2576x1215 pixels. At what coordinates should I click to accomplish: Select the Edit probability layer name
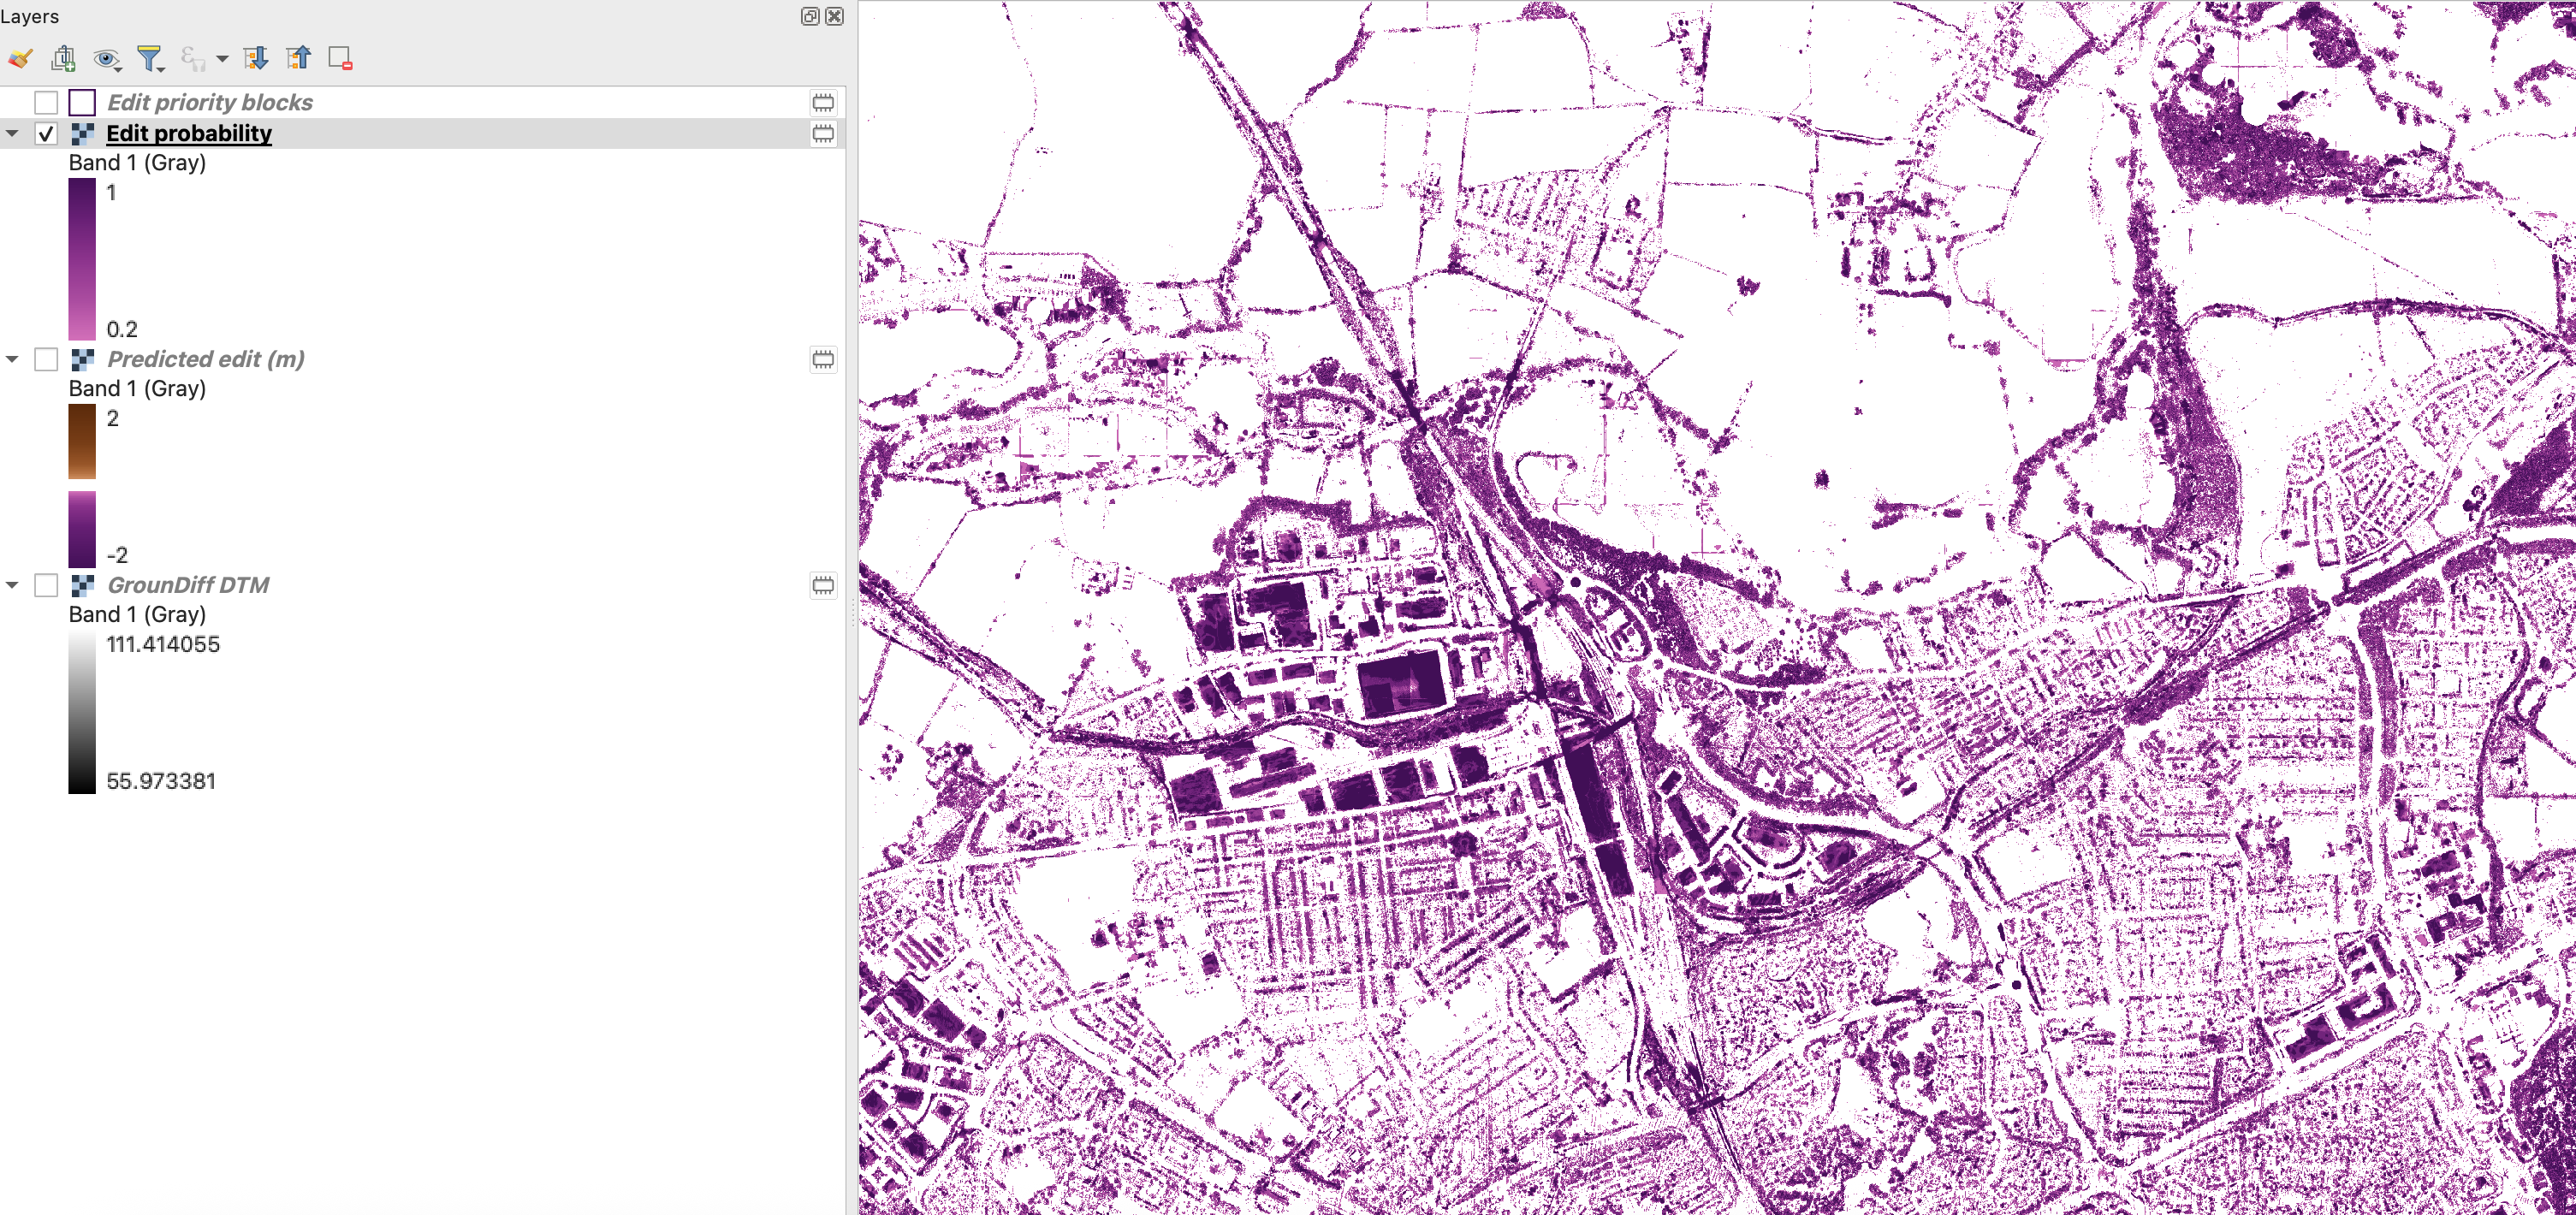[189, 134]
